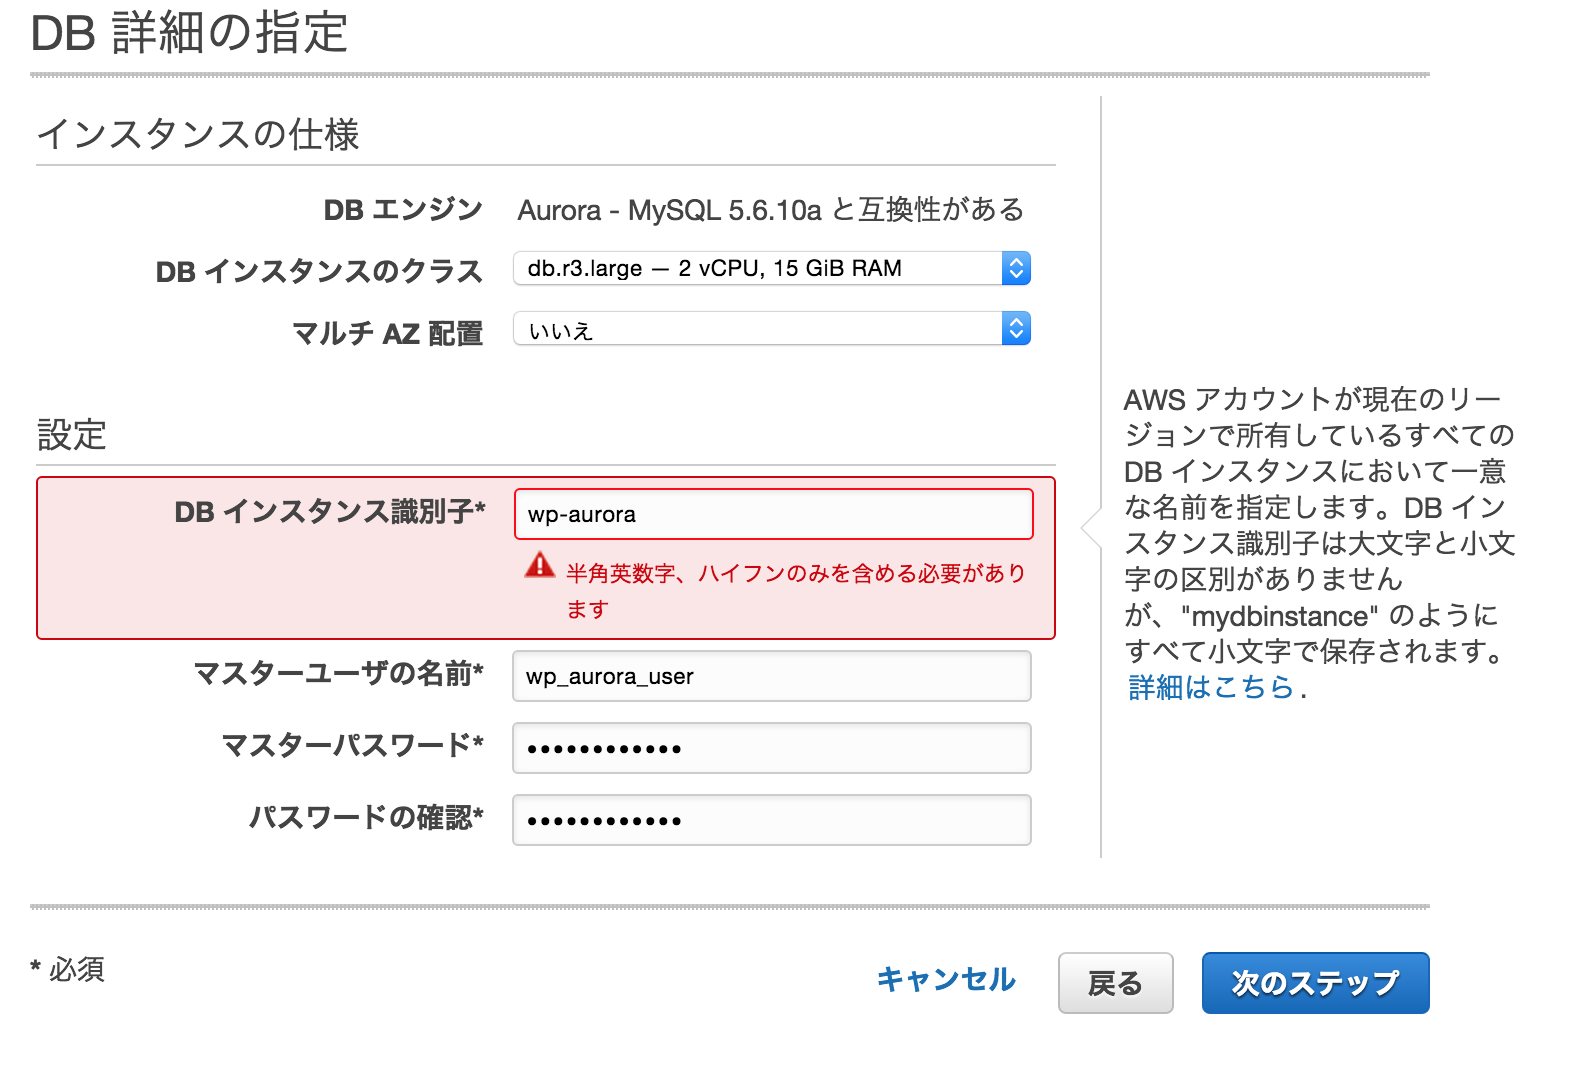Click the マルチ AZ 配置 label
1570x1068 pixels.
coord(388,333)
